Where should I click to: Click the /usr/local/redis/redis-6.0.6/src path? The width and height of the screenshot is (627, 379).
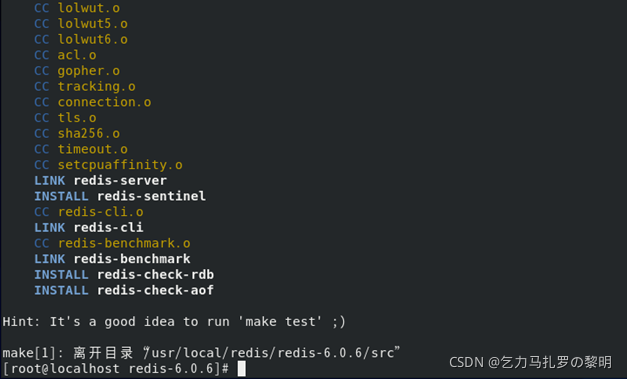click(271, 353)
